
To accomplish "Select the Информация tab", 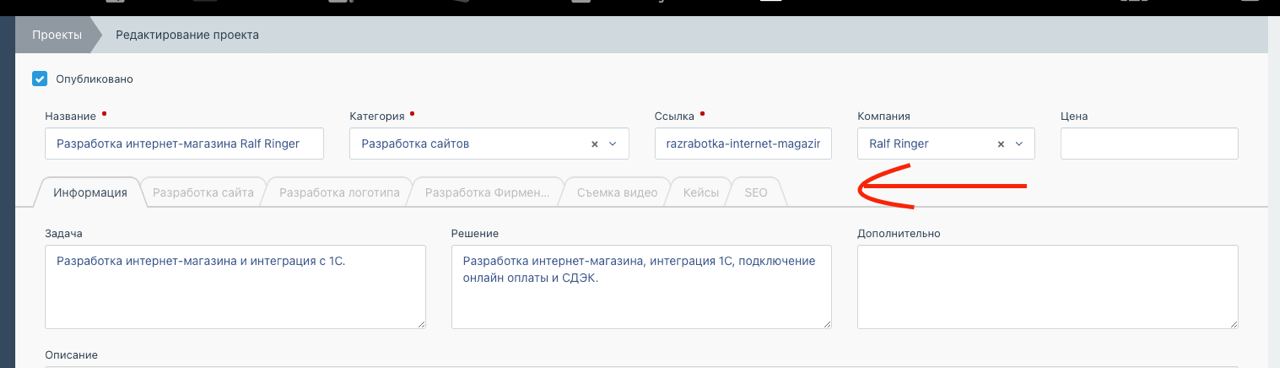I will [91, 192].
